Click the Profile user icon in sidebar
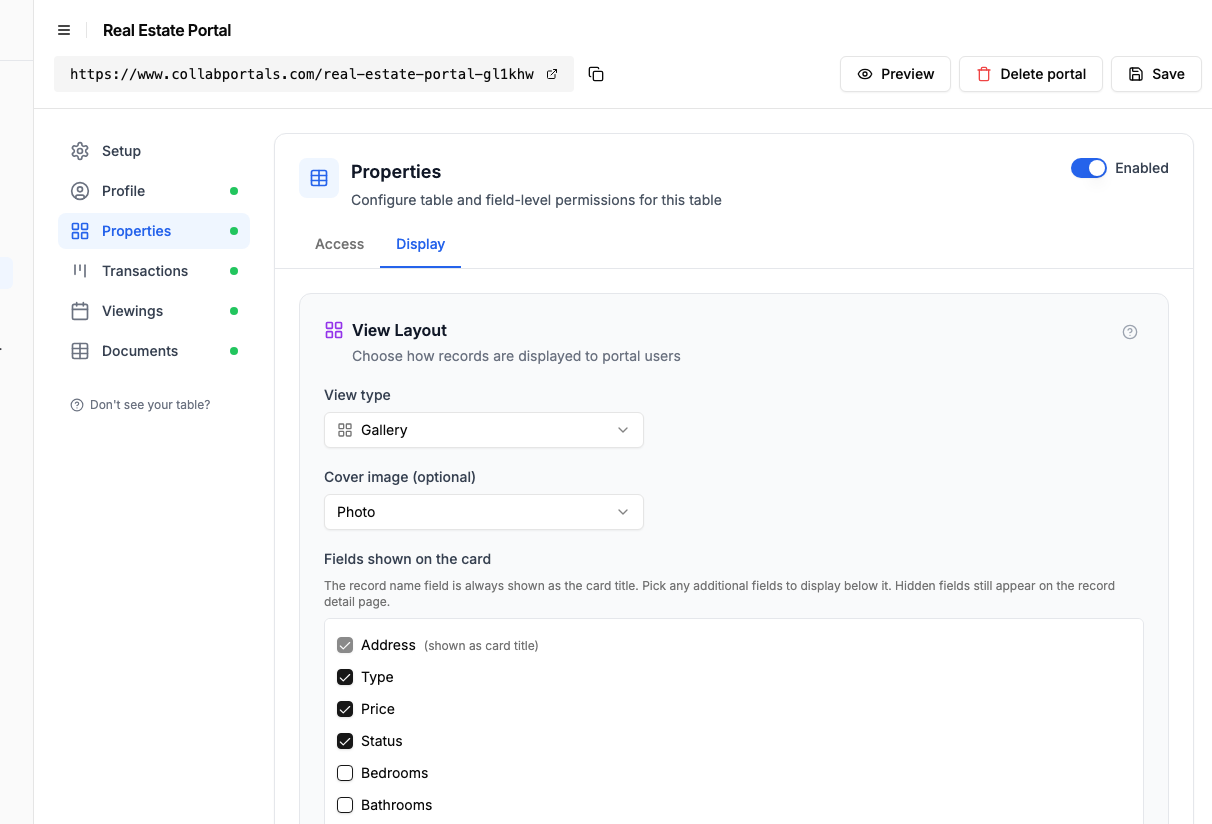This screenshot has width=1212, height=824. (x=80, y=191)
